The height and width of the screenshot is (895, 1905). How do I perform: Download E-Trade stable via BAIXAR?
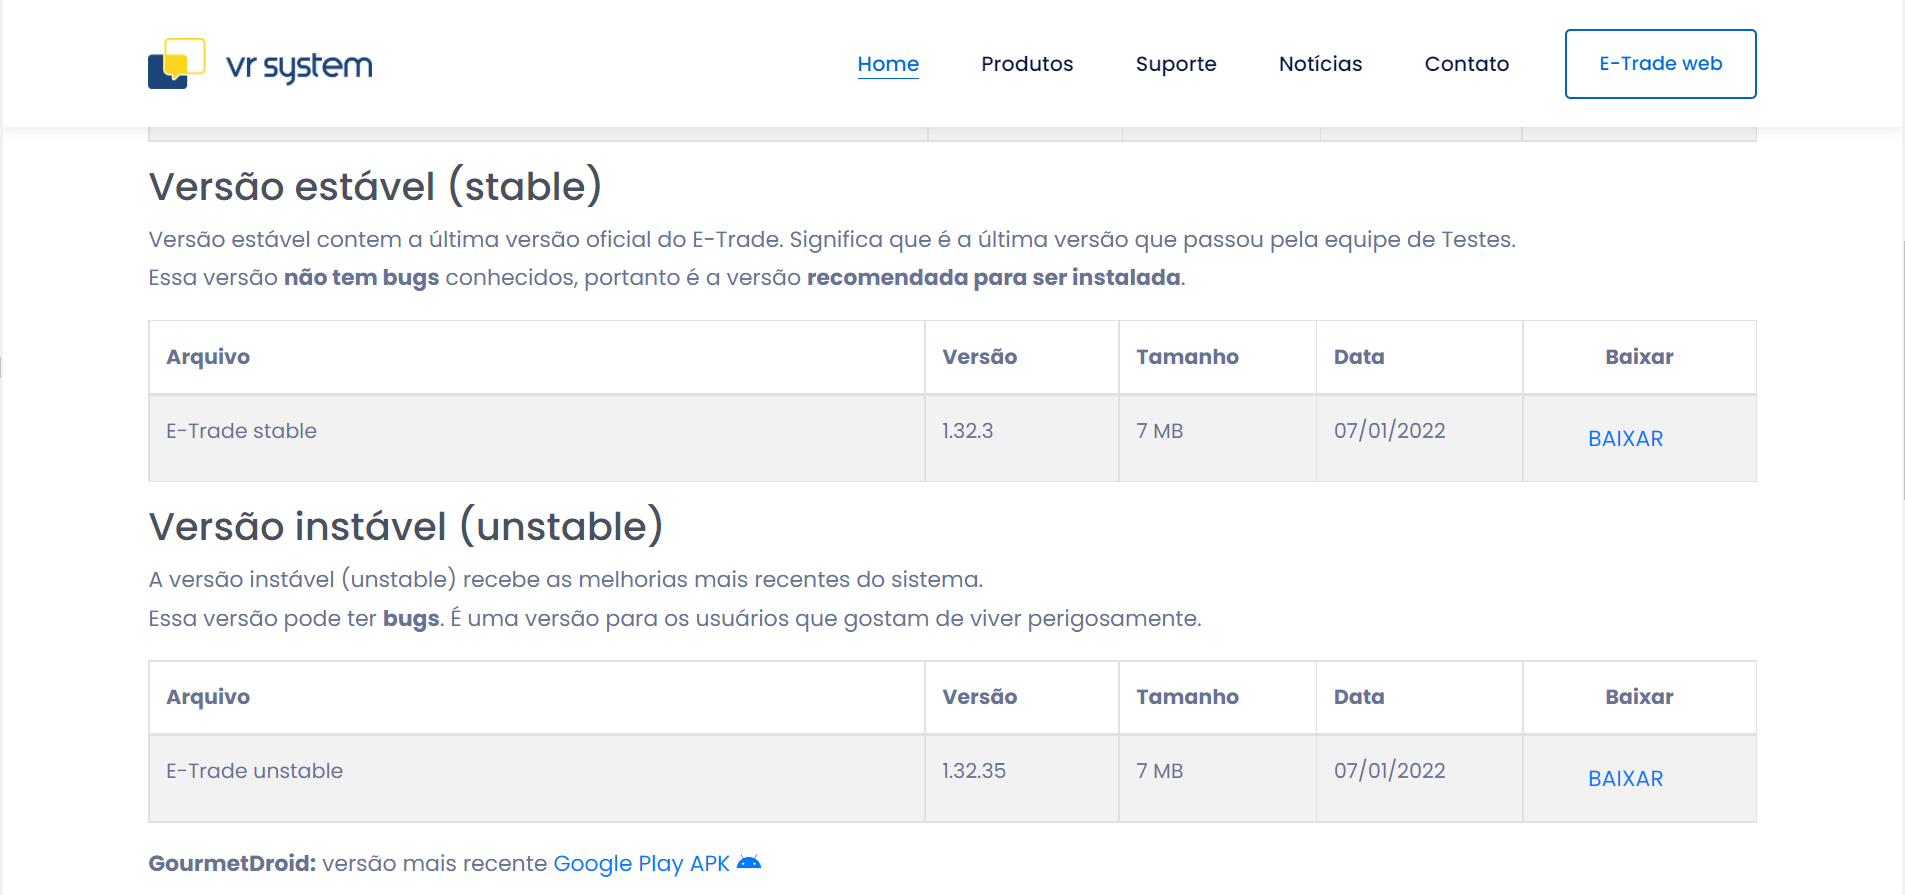pos(1625,439)
